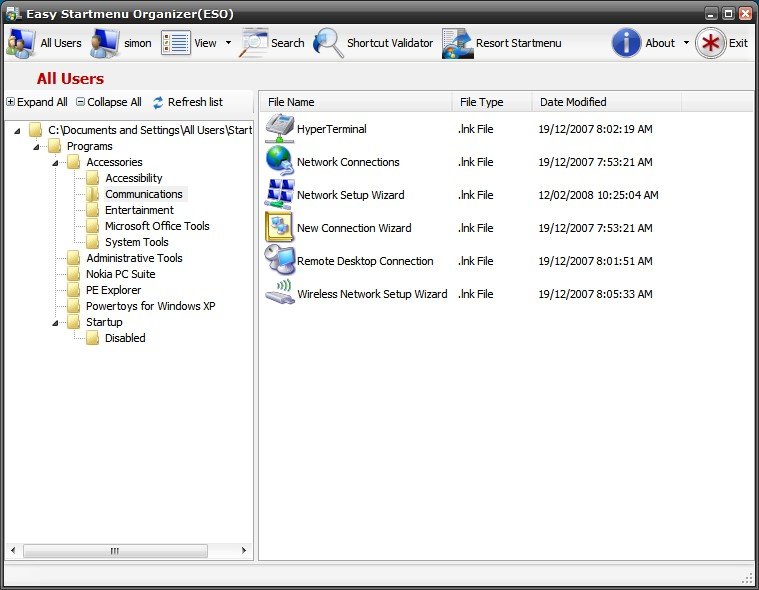Screen dimensions: 759x590
Task: Select the New Connection Wizard file name
Action: (x=354, y=228)
